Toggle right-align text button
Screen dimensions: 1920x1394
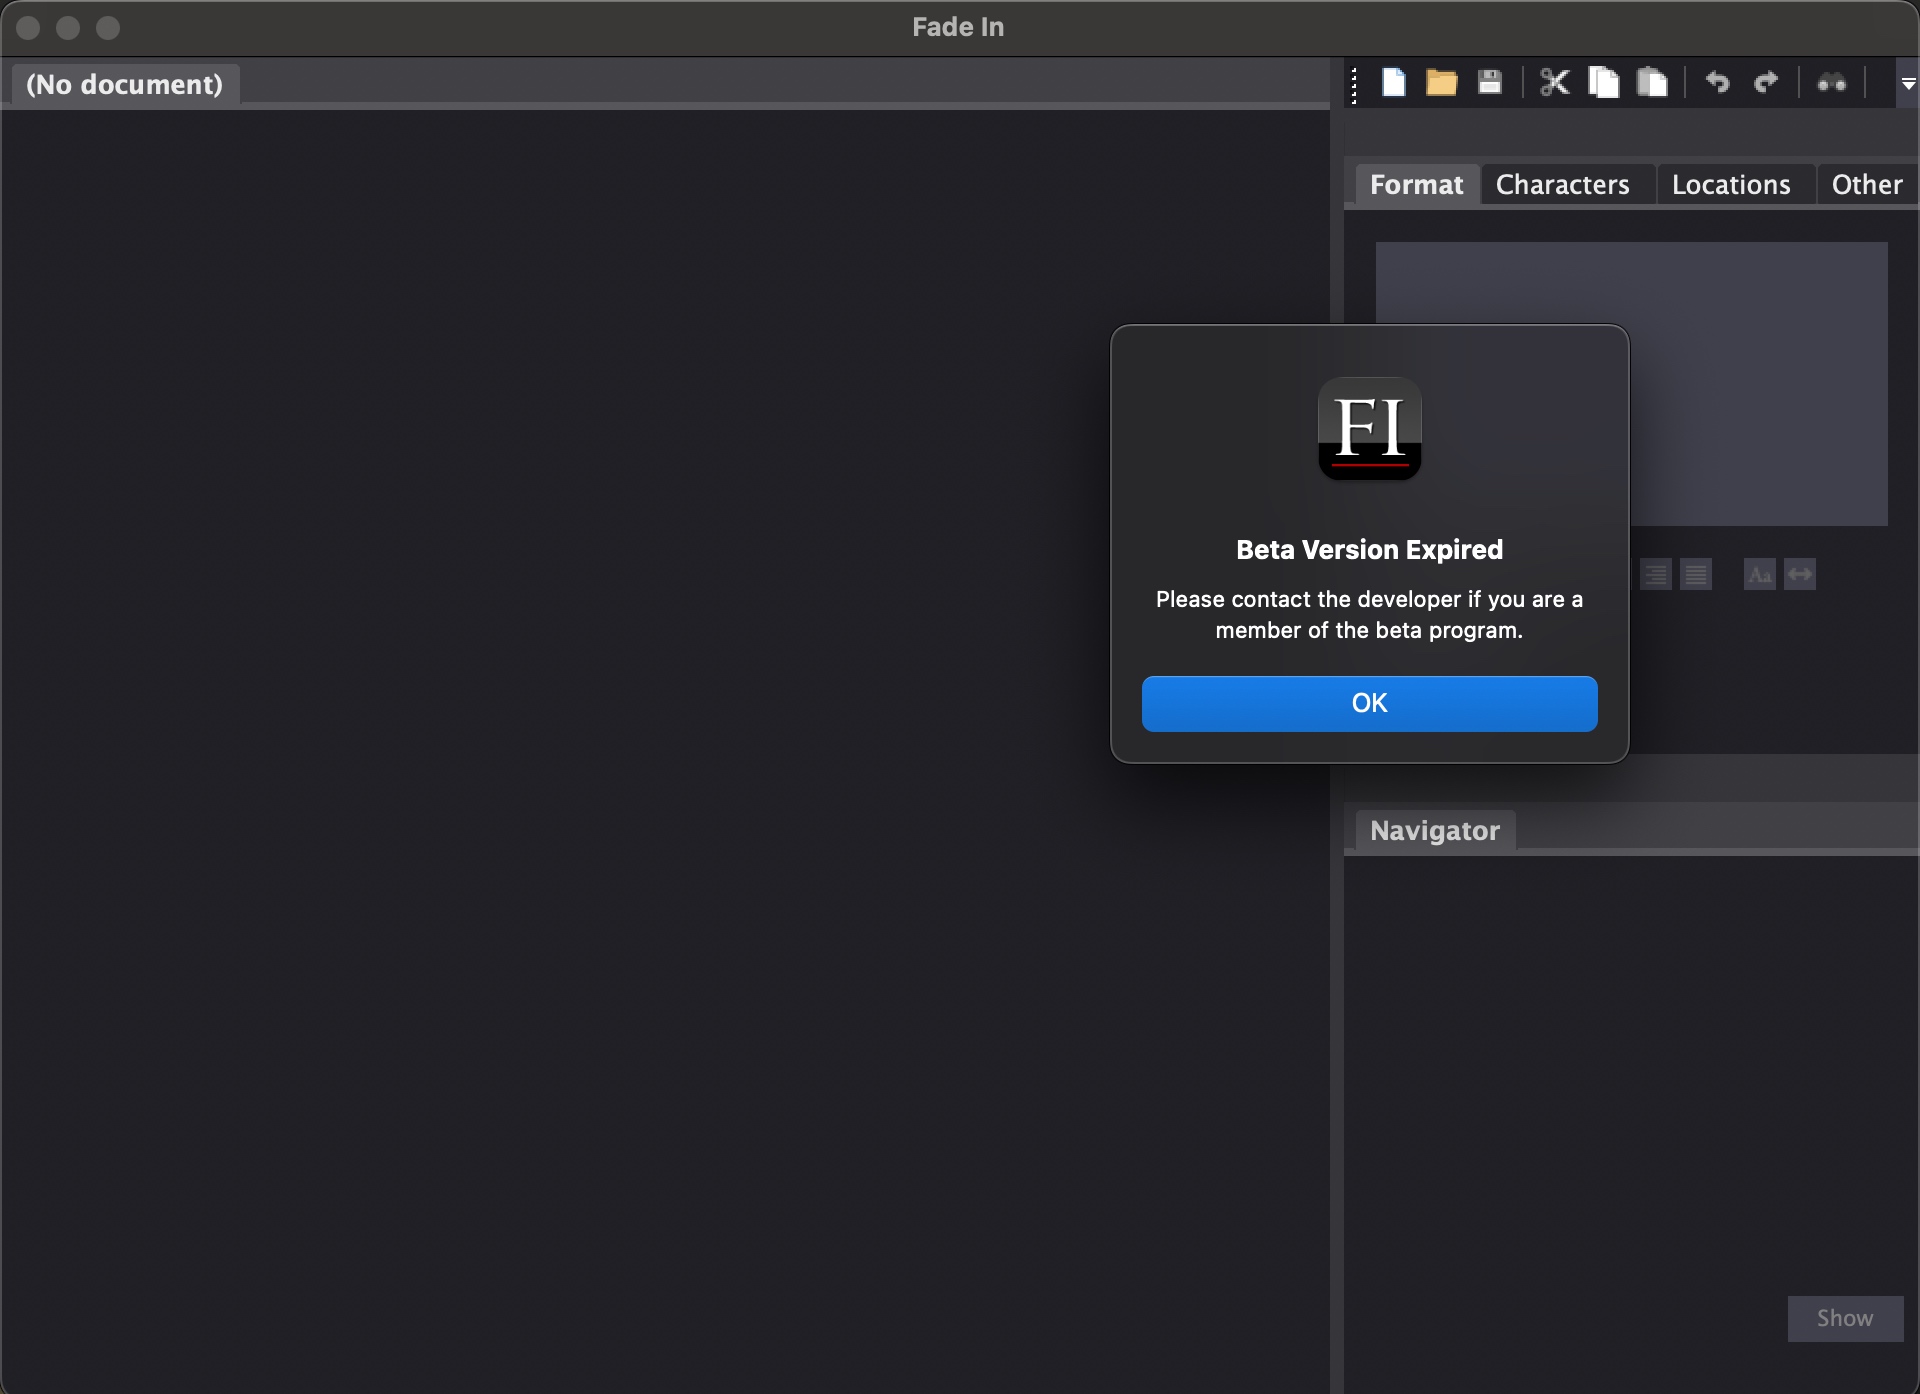[1656, 575]
